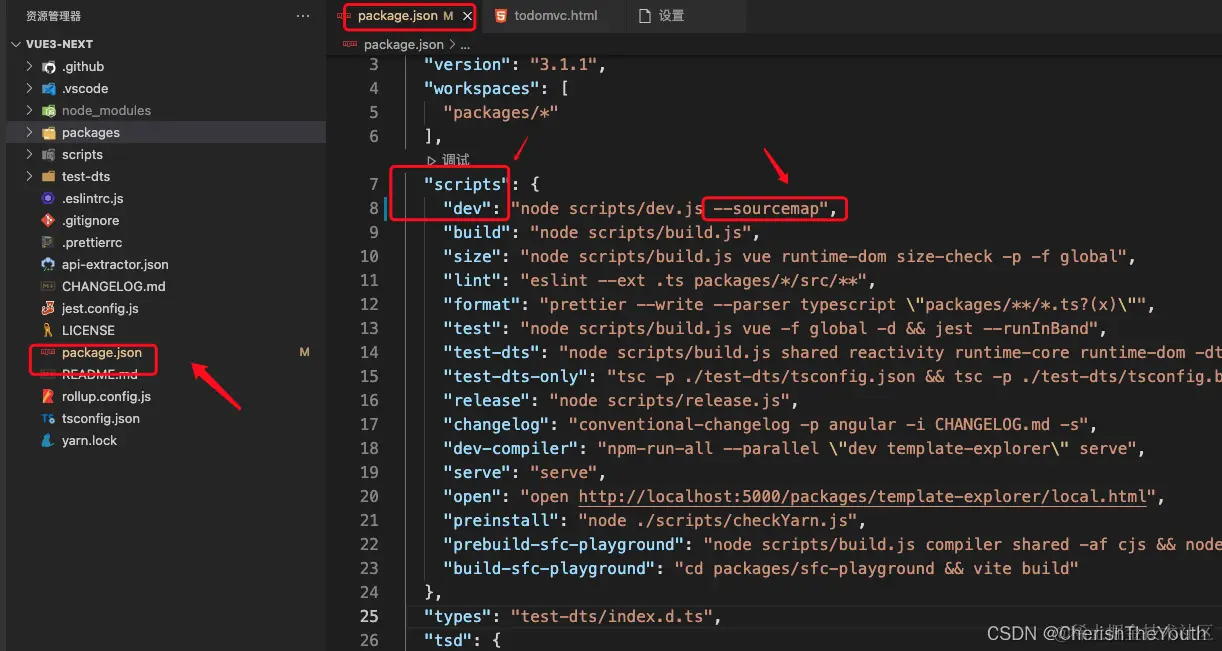Click the CHANGELOG.md markdown icon
Viewport: 1222px width, 651px height.
point(48,287)
